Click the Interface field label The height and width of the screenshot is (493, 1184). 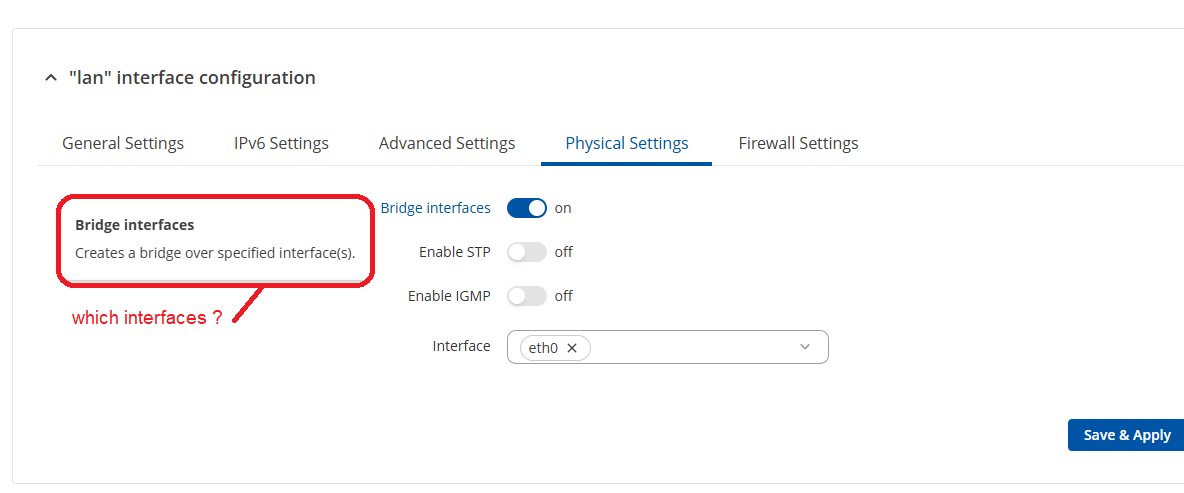point(461,346)
